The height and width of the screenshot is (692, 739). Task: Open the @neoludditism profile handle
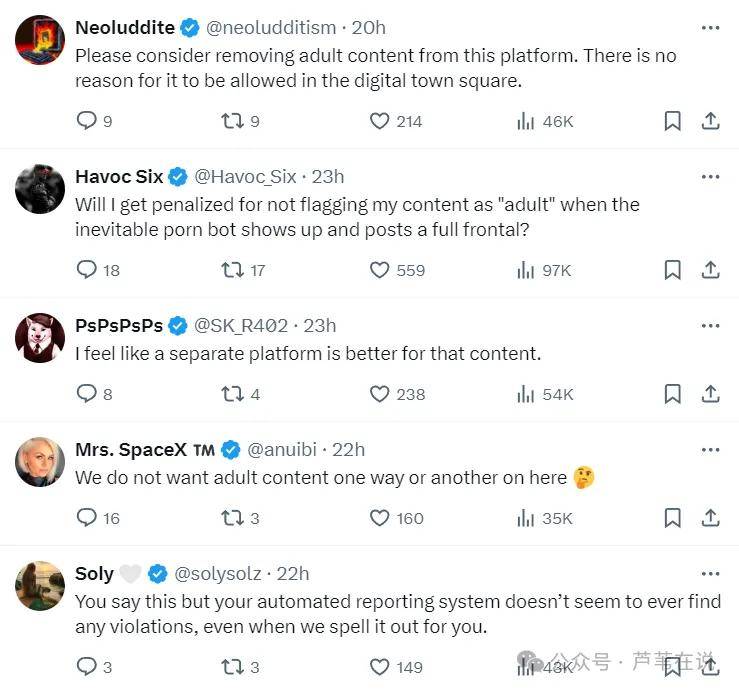click(271, 28)
